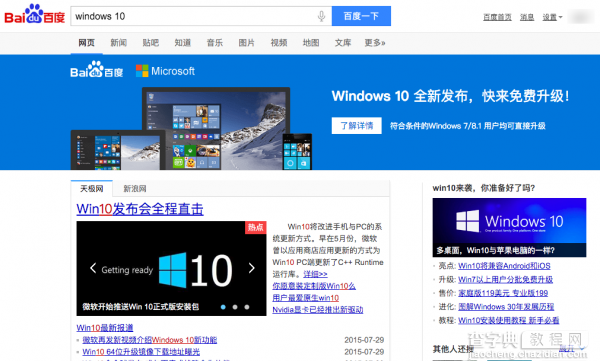Open the Win10发布会全程直击 headline link

[x=140, y=209]
